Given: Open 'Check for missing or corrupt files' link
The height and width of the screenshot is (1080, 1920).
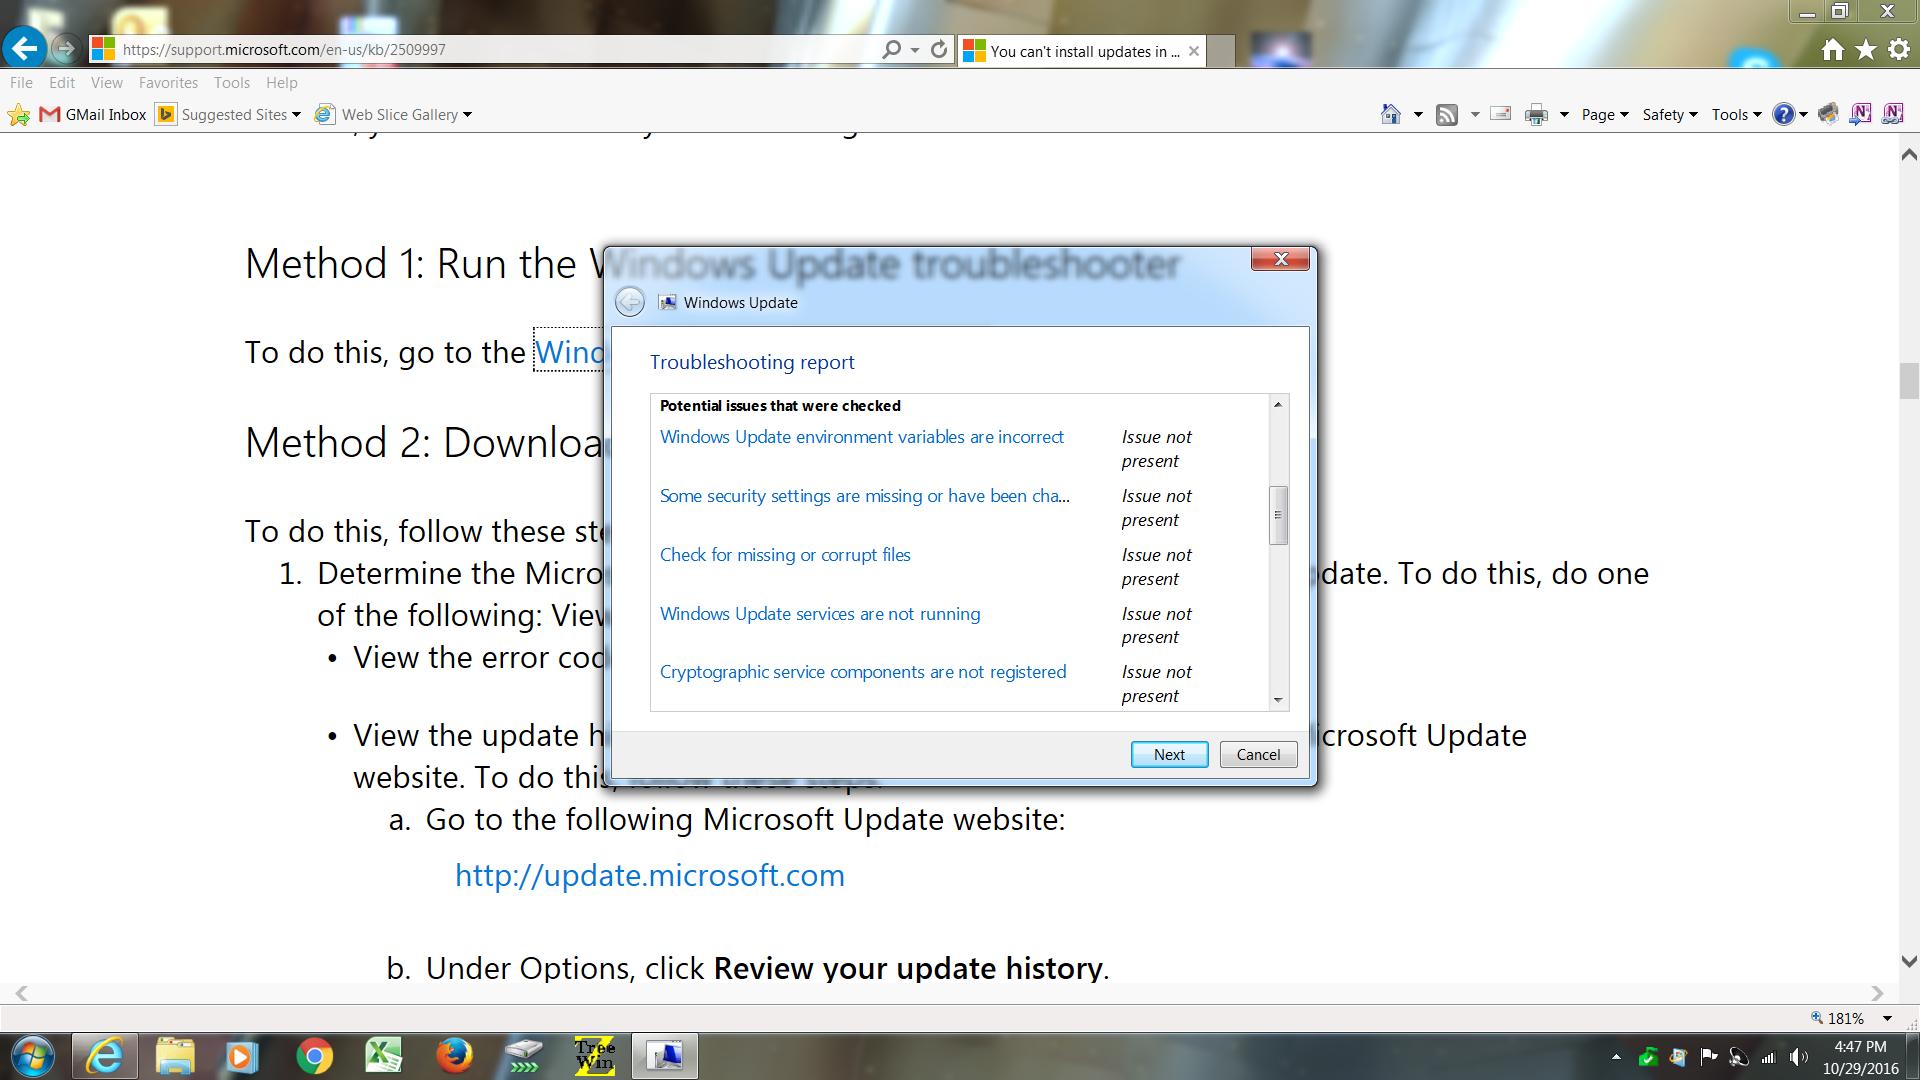Looking at the screenshot, I should [x=785, y=555].
